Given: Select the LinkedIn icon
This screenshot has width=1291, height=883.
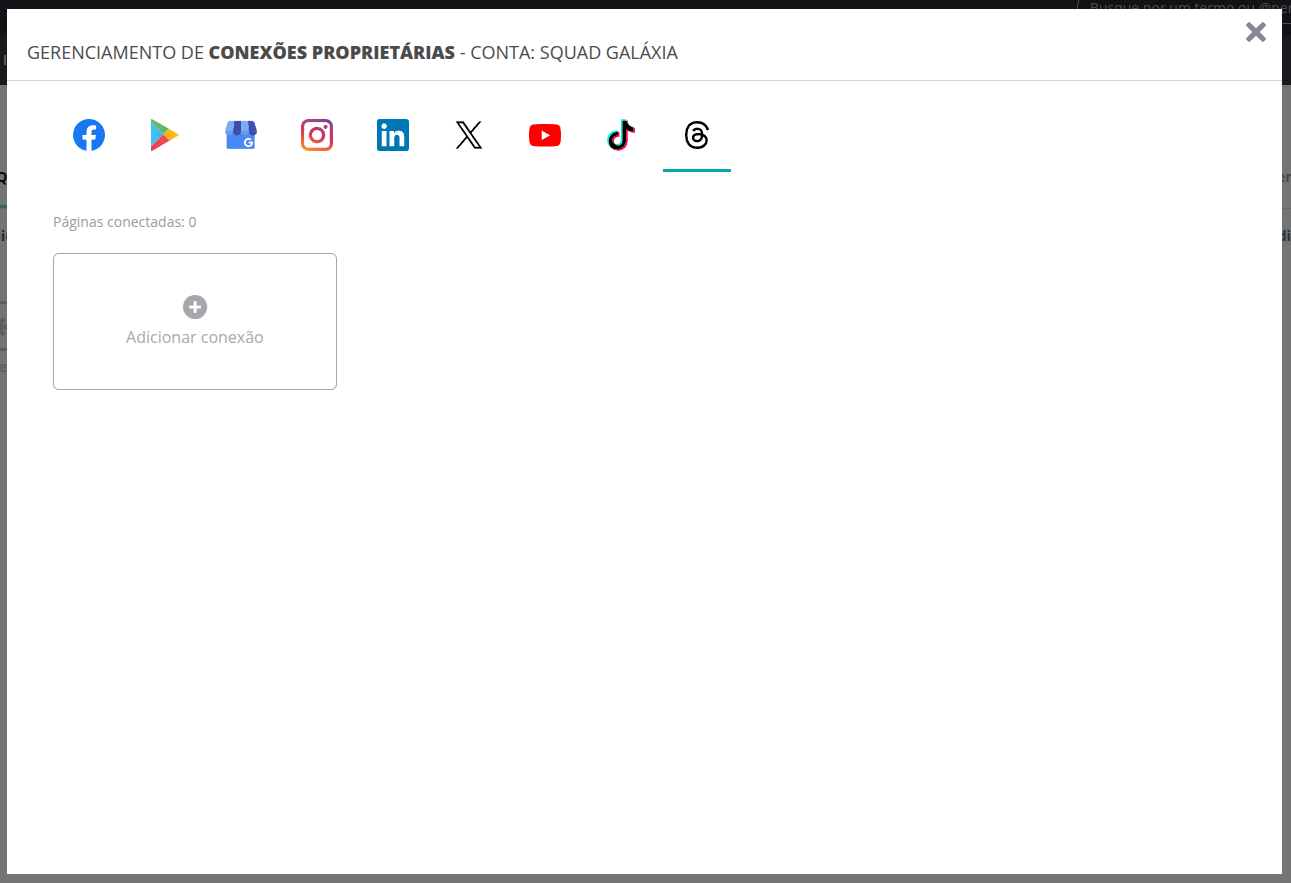Looking at the screenshot, I should tap(393, 135).
